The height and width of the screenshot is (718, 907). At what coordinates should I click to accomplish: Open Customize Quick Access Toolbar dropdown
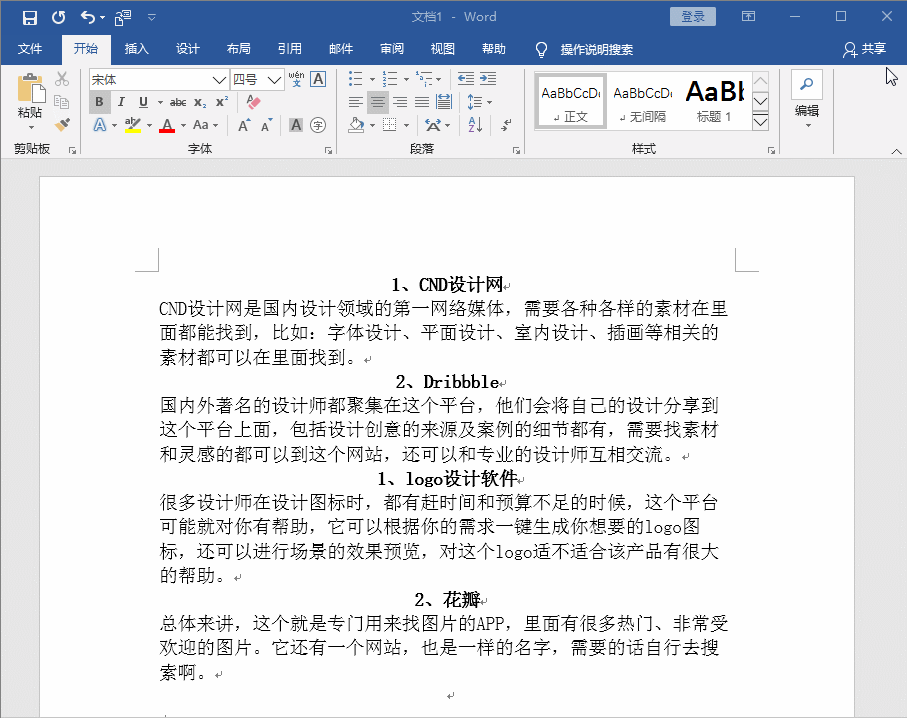(x=152, y=17)
